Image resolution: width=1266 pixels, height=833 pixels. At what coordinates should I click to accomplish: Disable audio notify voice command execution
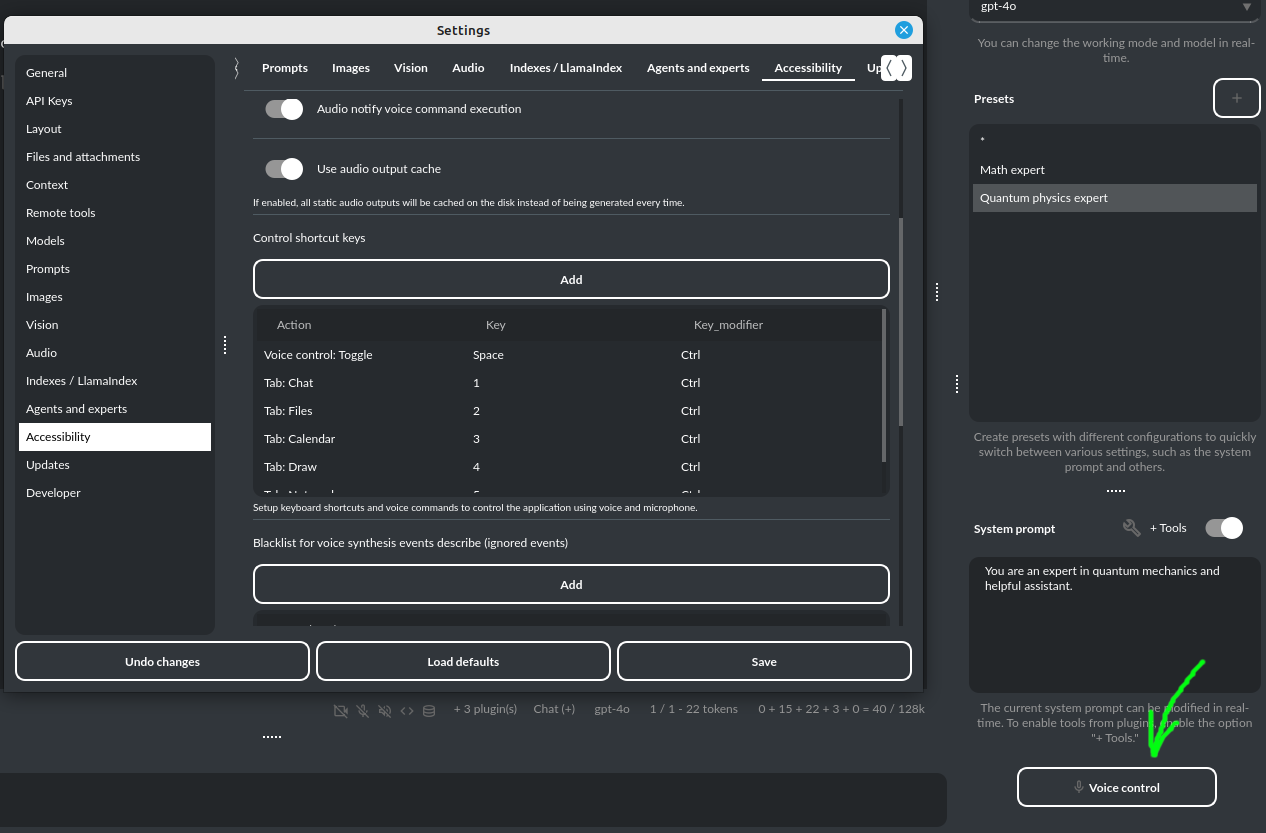(x=284, y=109)
